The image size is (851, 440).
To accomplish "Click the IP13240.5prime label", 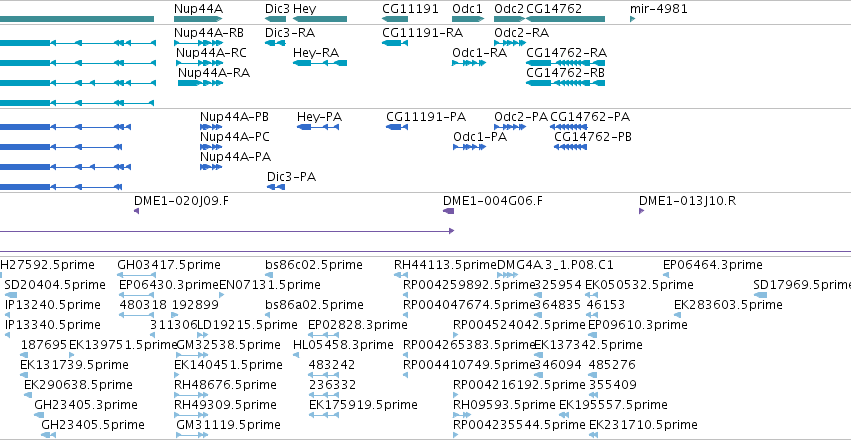I will pos(53,305).
